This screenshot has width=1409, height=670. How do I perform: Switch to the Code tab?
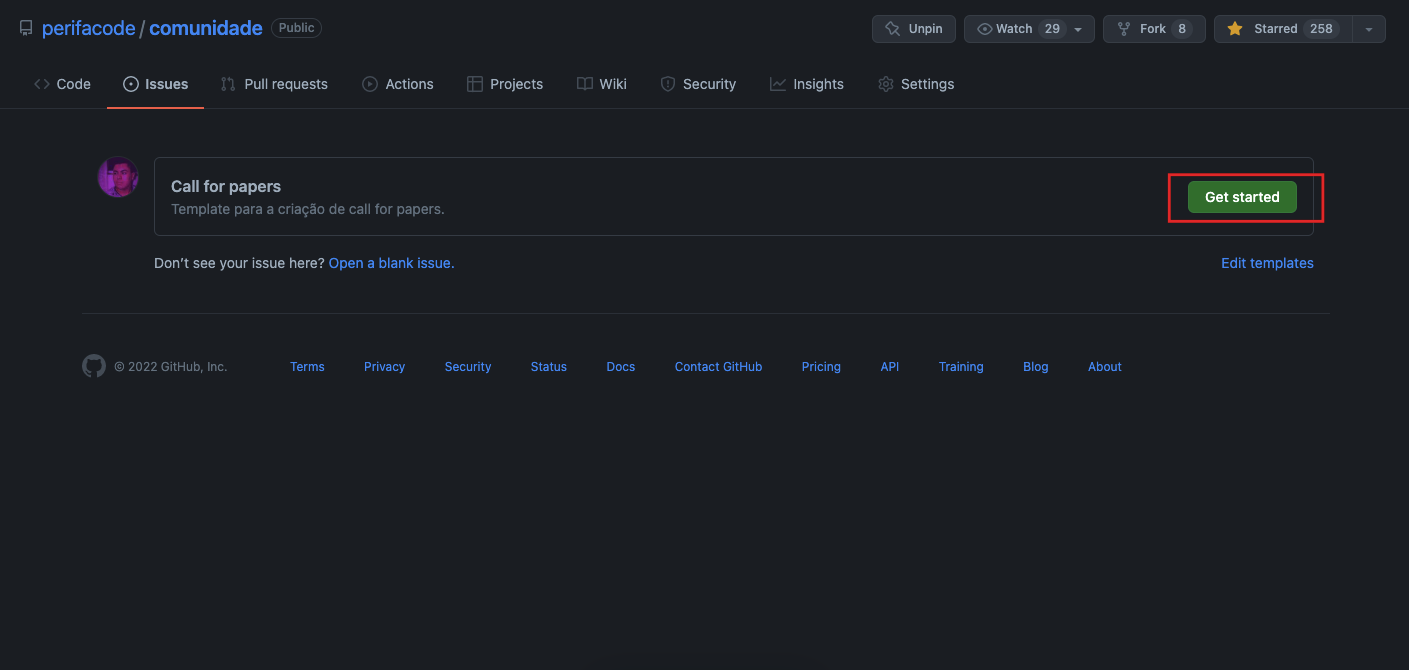coord(62,84)
